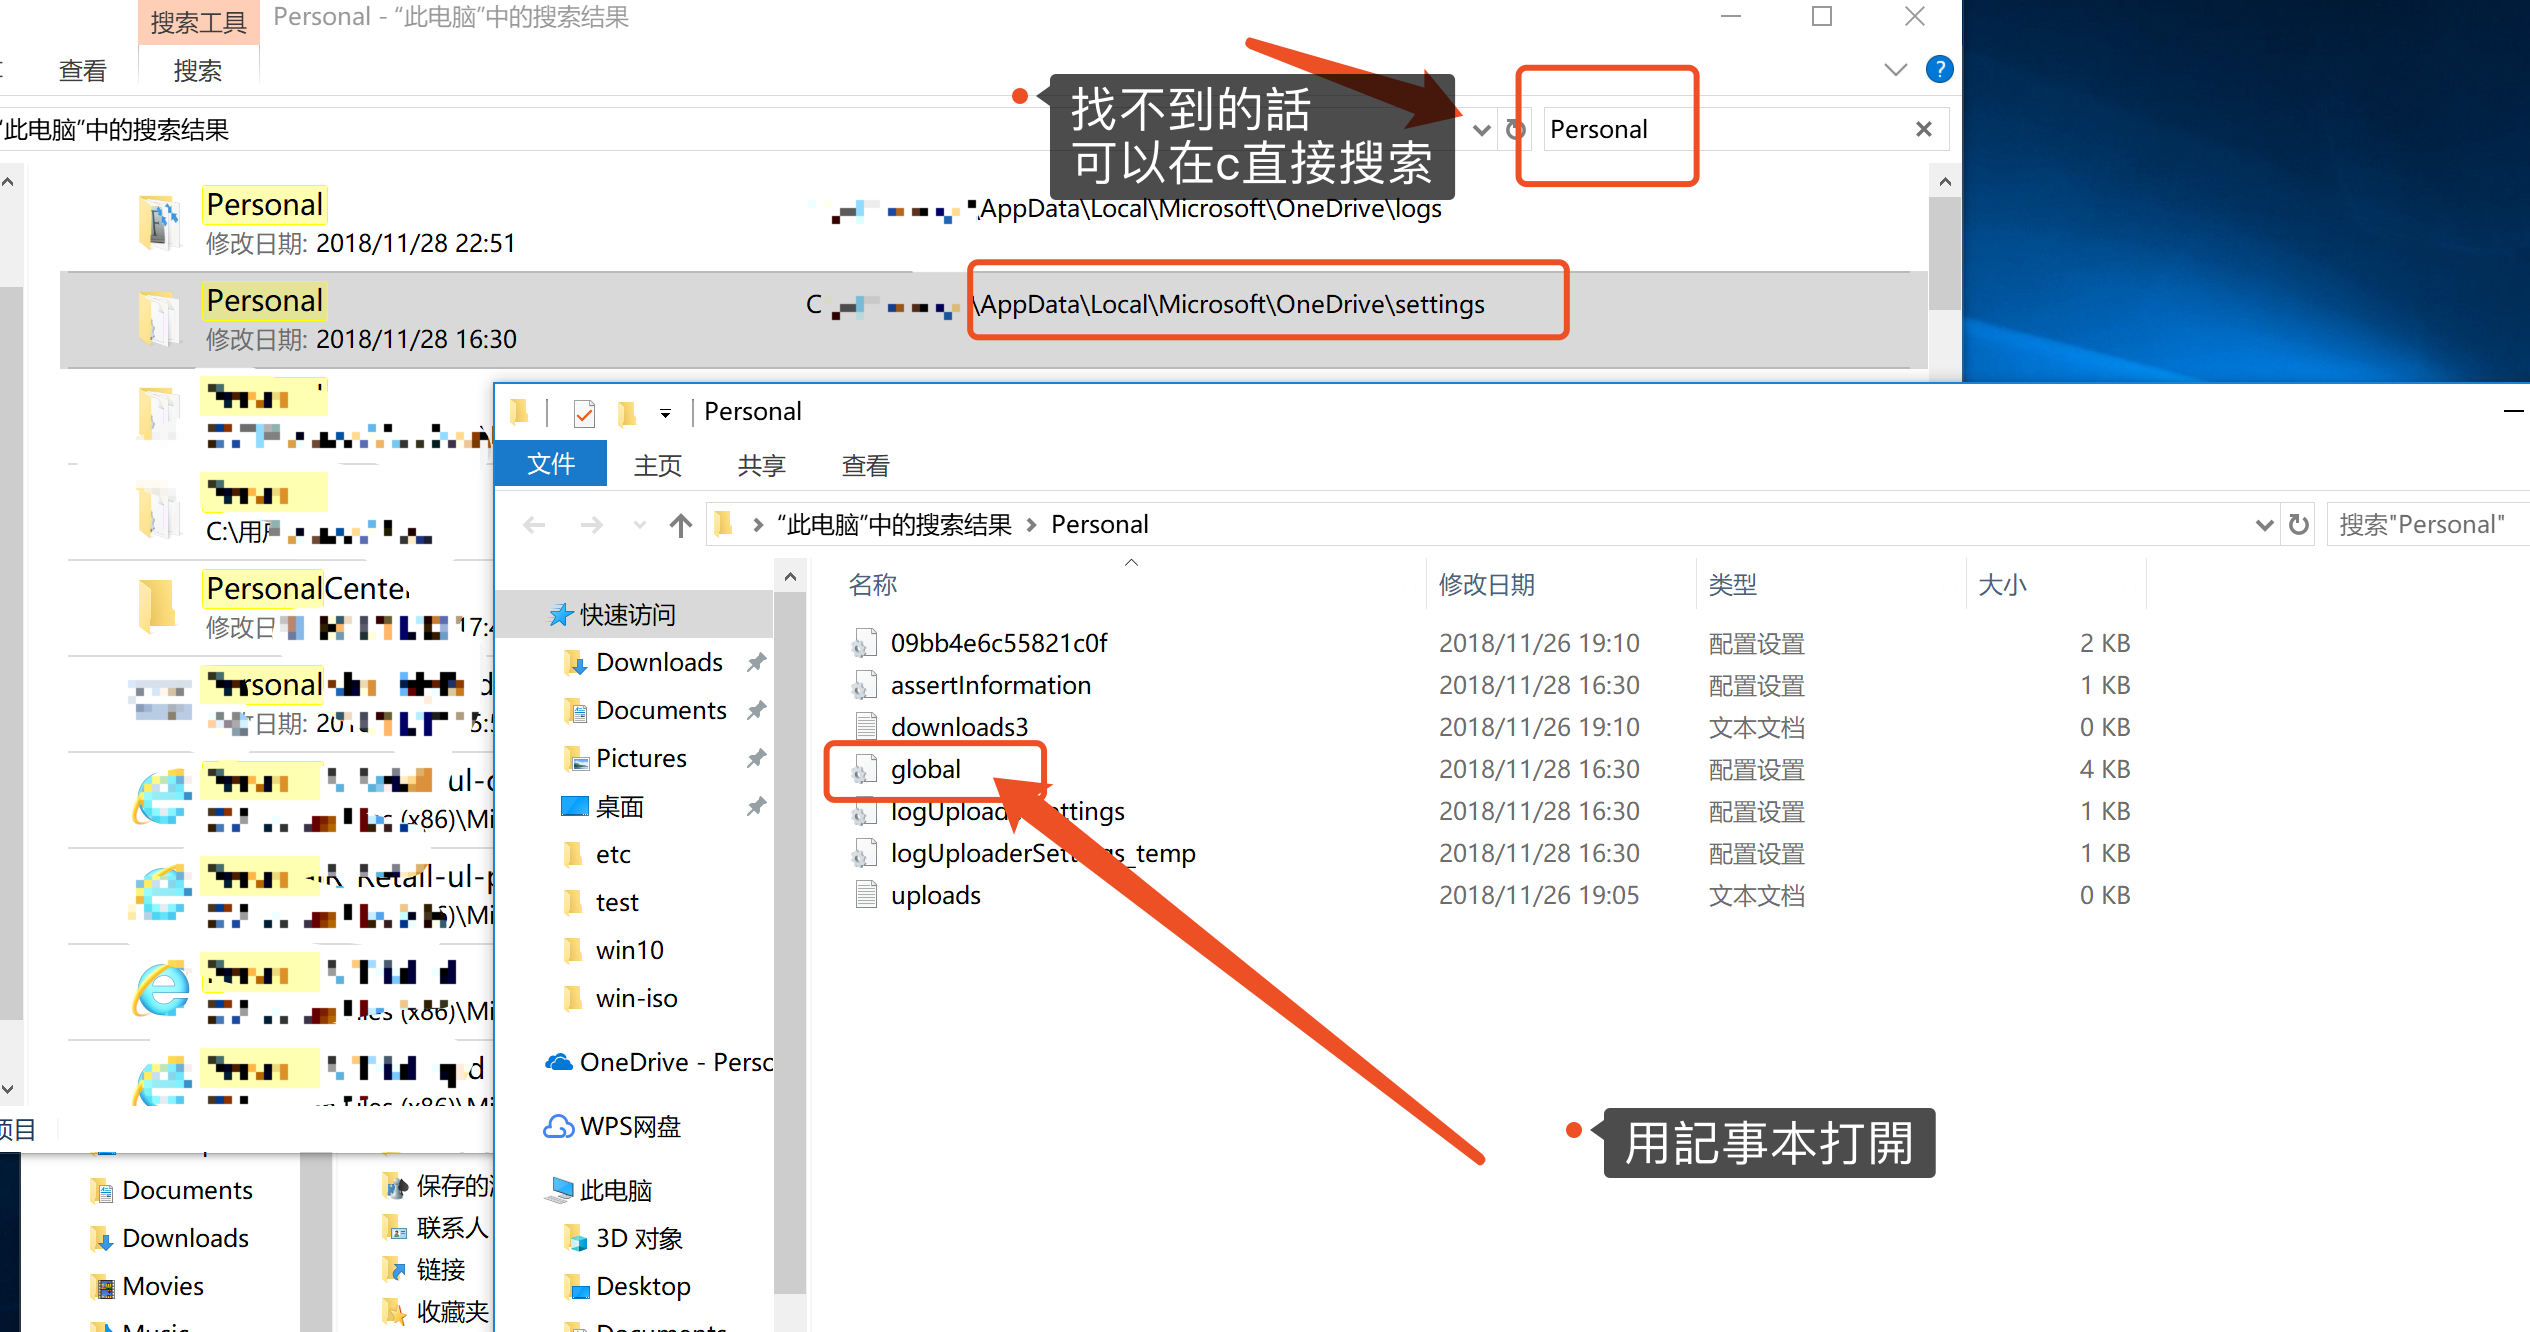The width and height of the screenshot is (2530, 1332).
Task: Select the global config file
Action: pos(925,769)
